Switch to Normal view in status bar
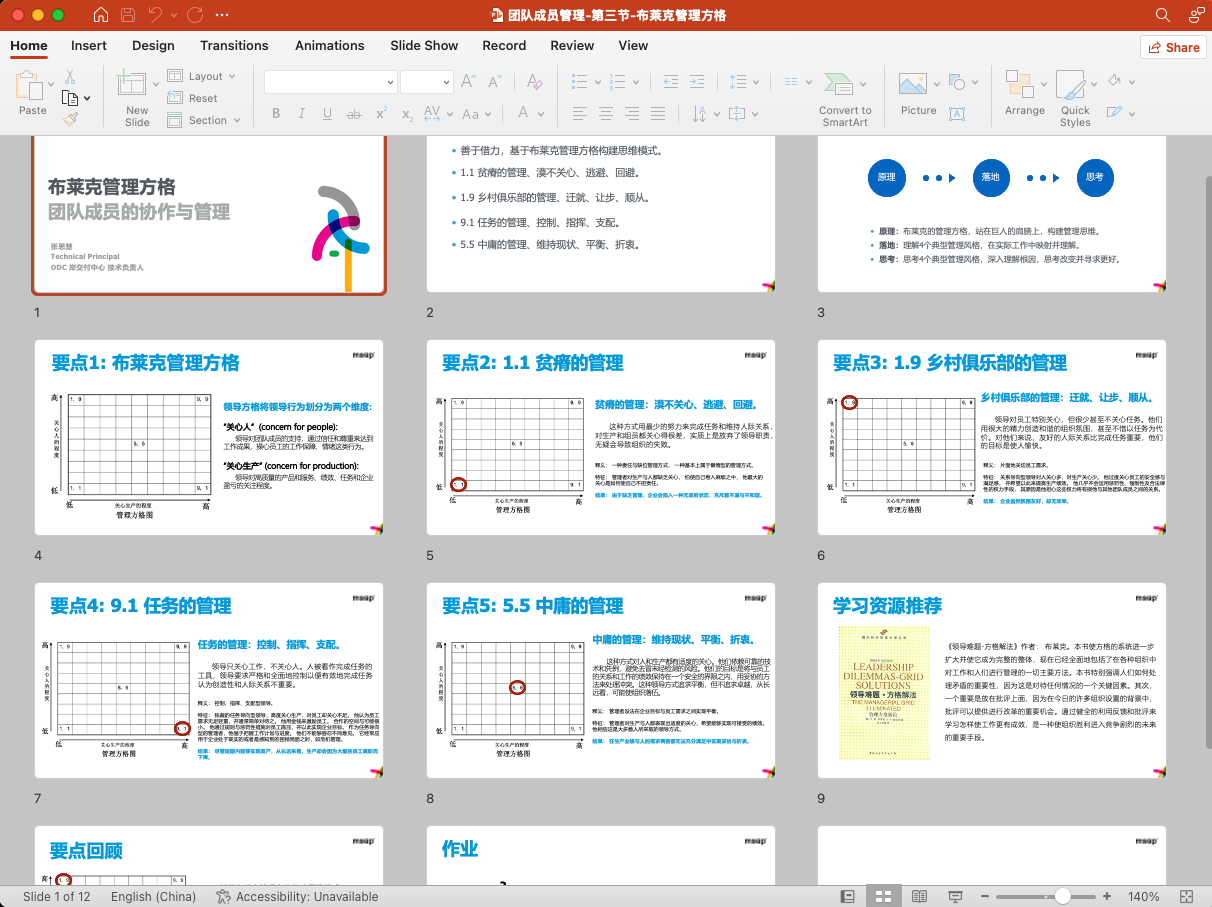 pyautogui.click(x=847, y=896)
